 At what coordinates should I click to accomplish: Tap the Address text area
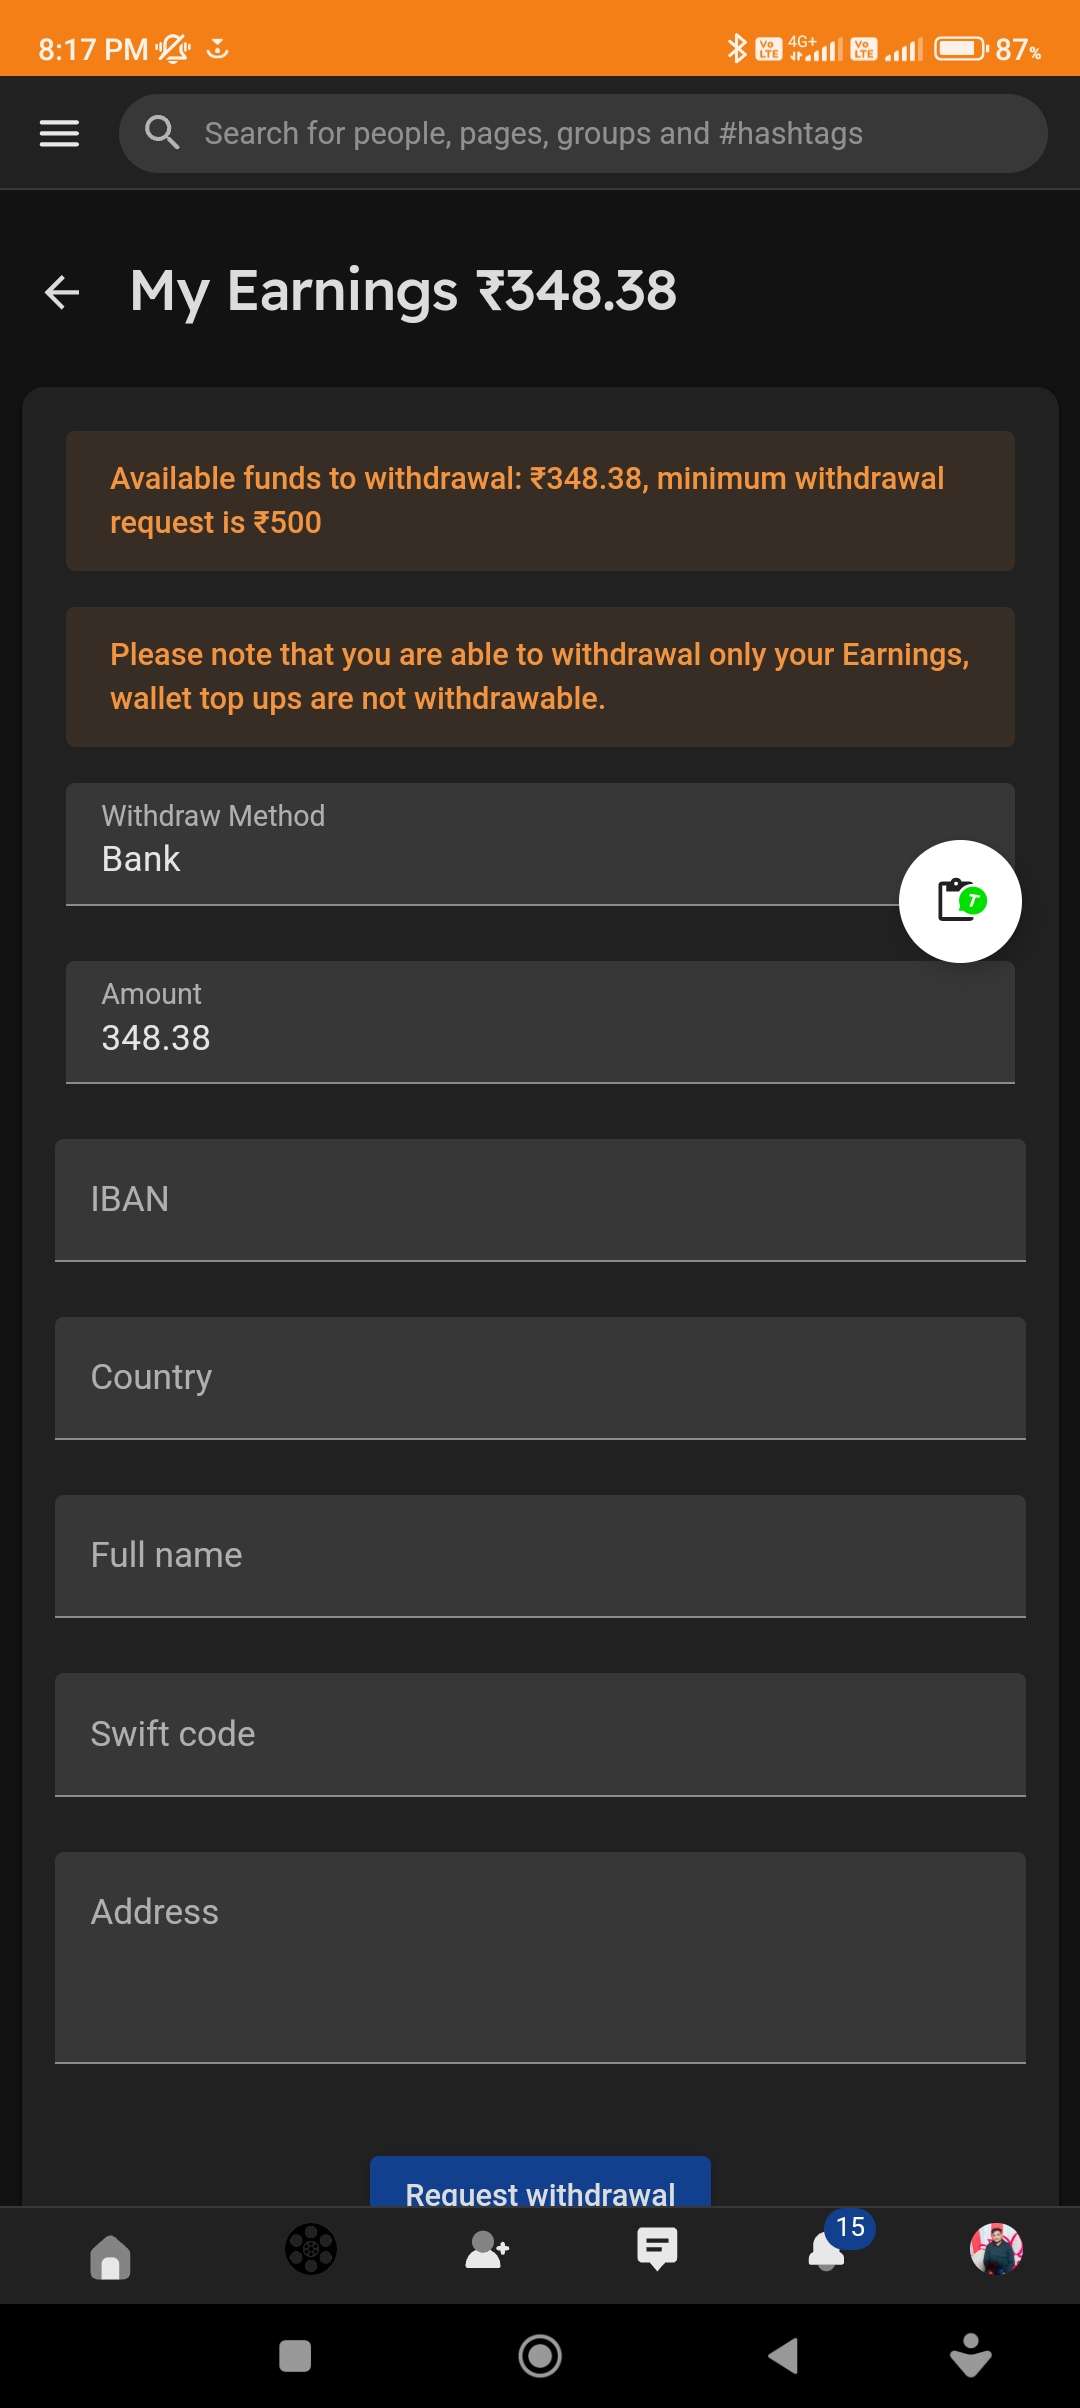[x=540, y=1957]
